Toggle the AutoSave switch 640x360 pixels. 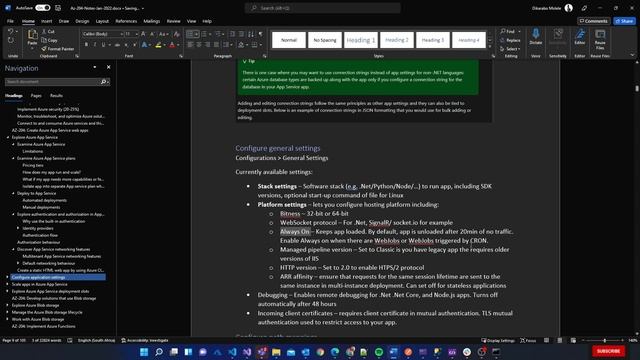click(42, 8)
